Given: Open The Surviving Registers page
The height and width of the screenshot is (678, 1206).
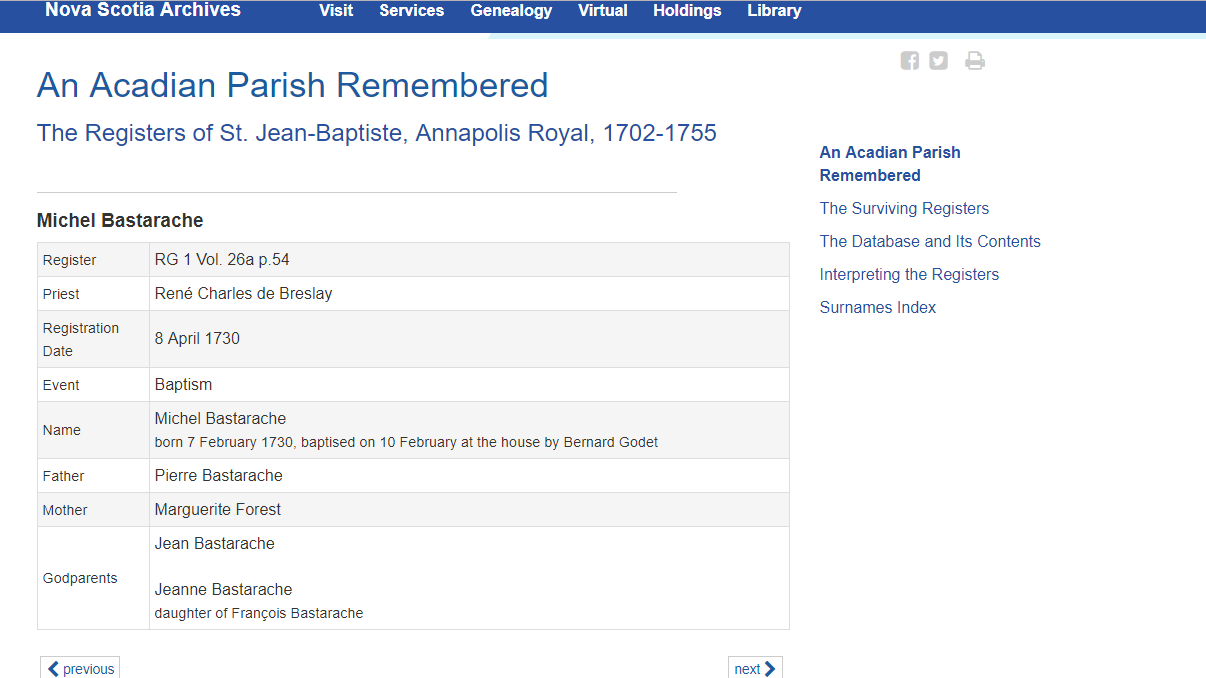Looking at the screenshot, I should [904, 208].
